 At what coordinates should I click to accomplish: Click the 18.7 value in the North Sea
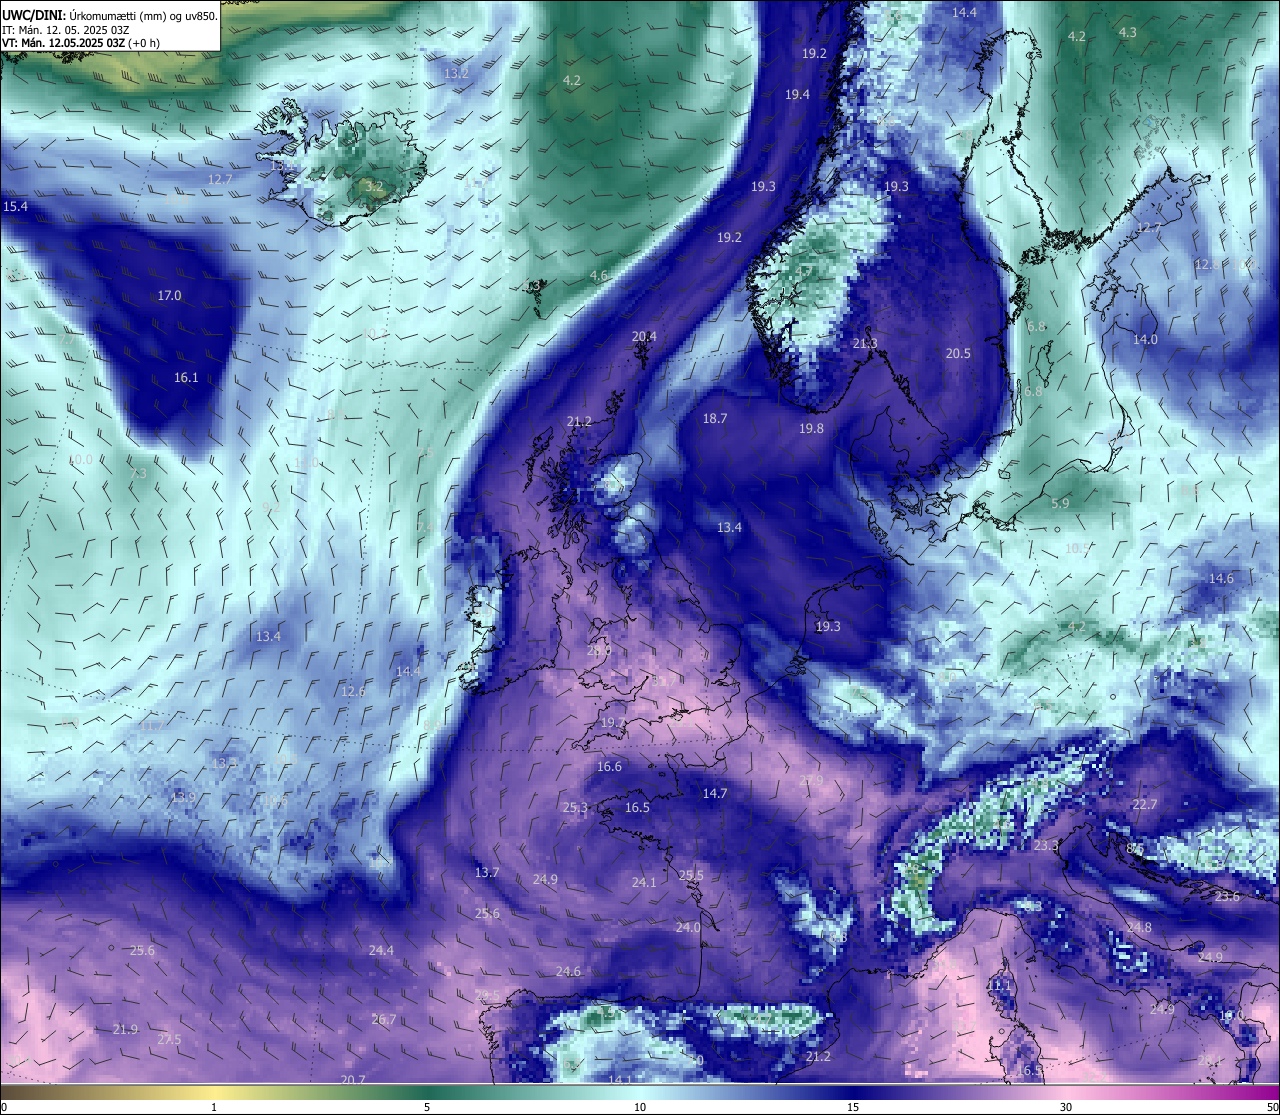coord(715,419)
